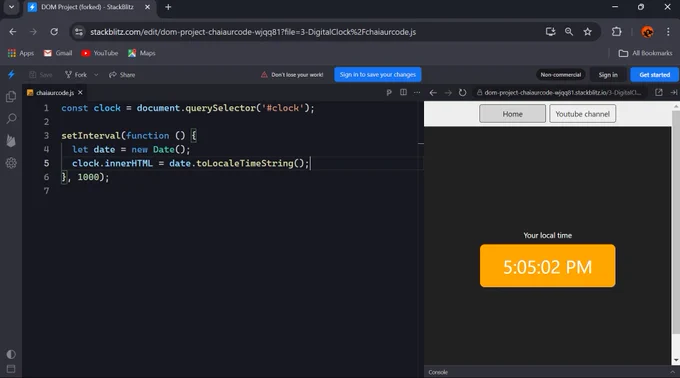Open the Settings gear sidebar icon

click(11, 163)
